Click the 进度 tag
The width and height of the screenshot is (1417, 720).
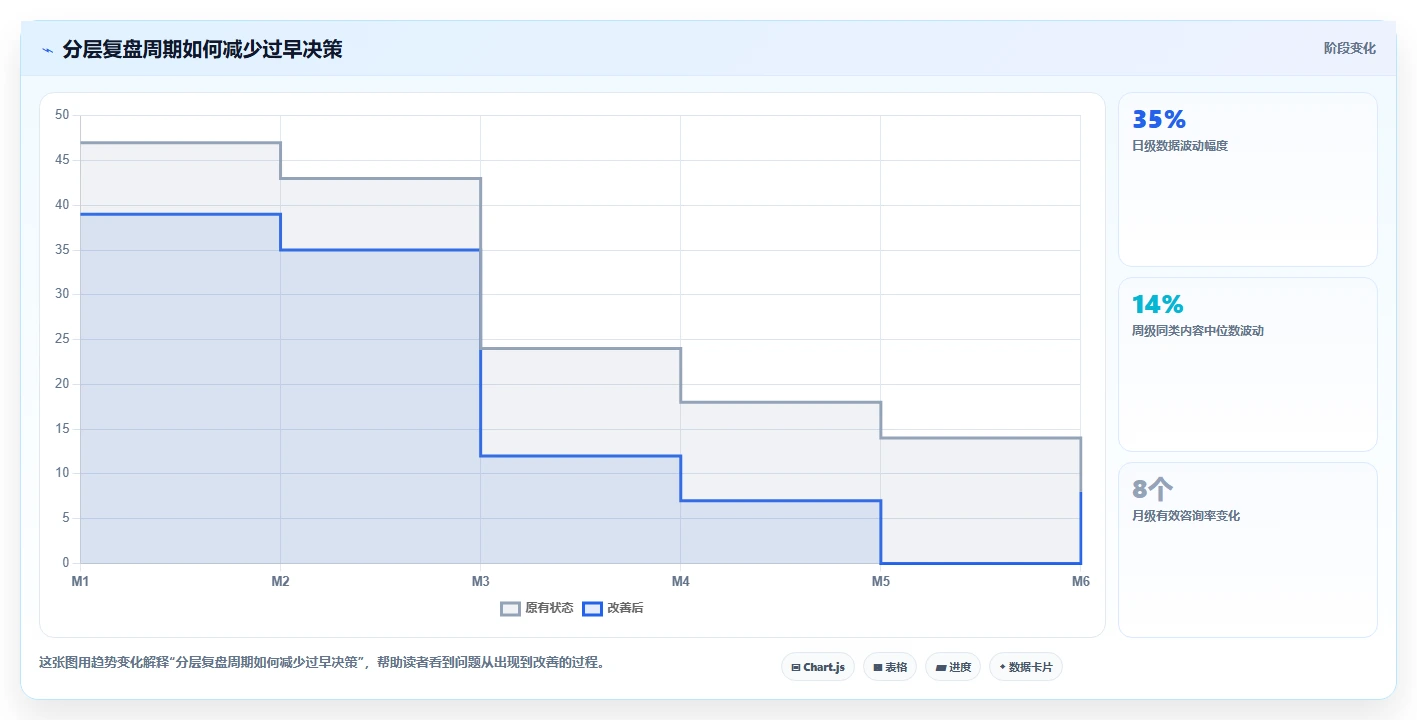point(953,667)
